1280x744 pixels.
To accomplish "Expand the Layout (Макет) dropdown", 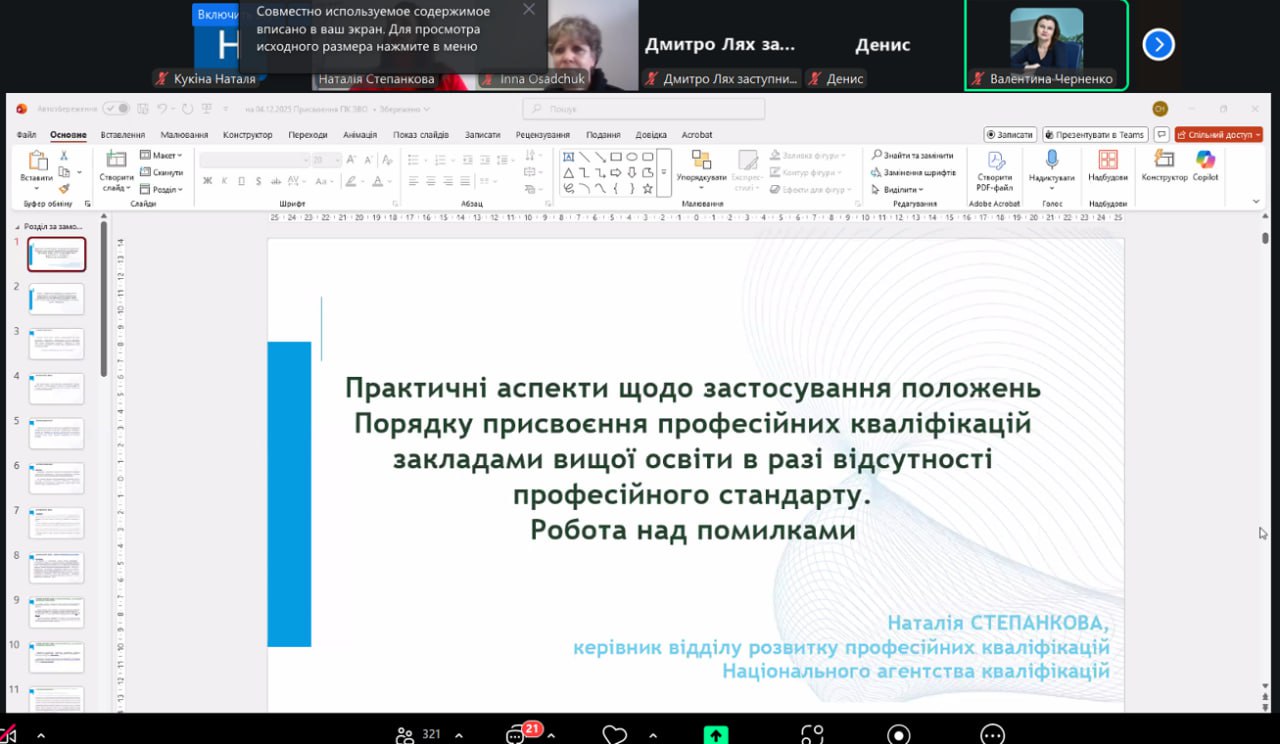I will tap(161, 155).
